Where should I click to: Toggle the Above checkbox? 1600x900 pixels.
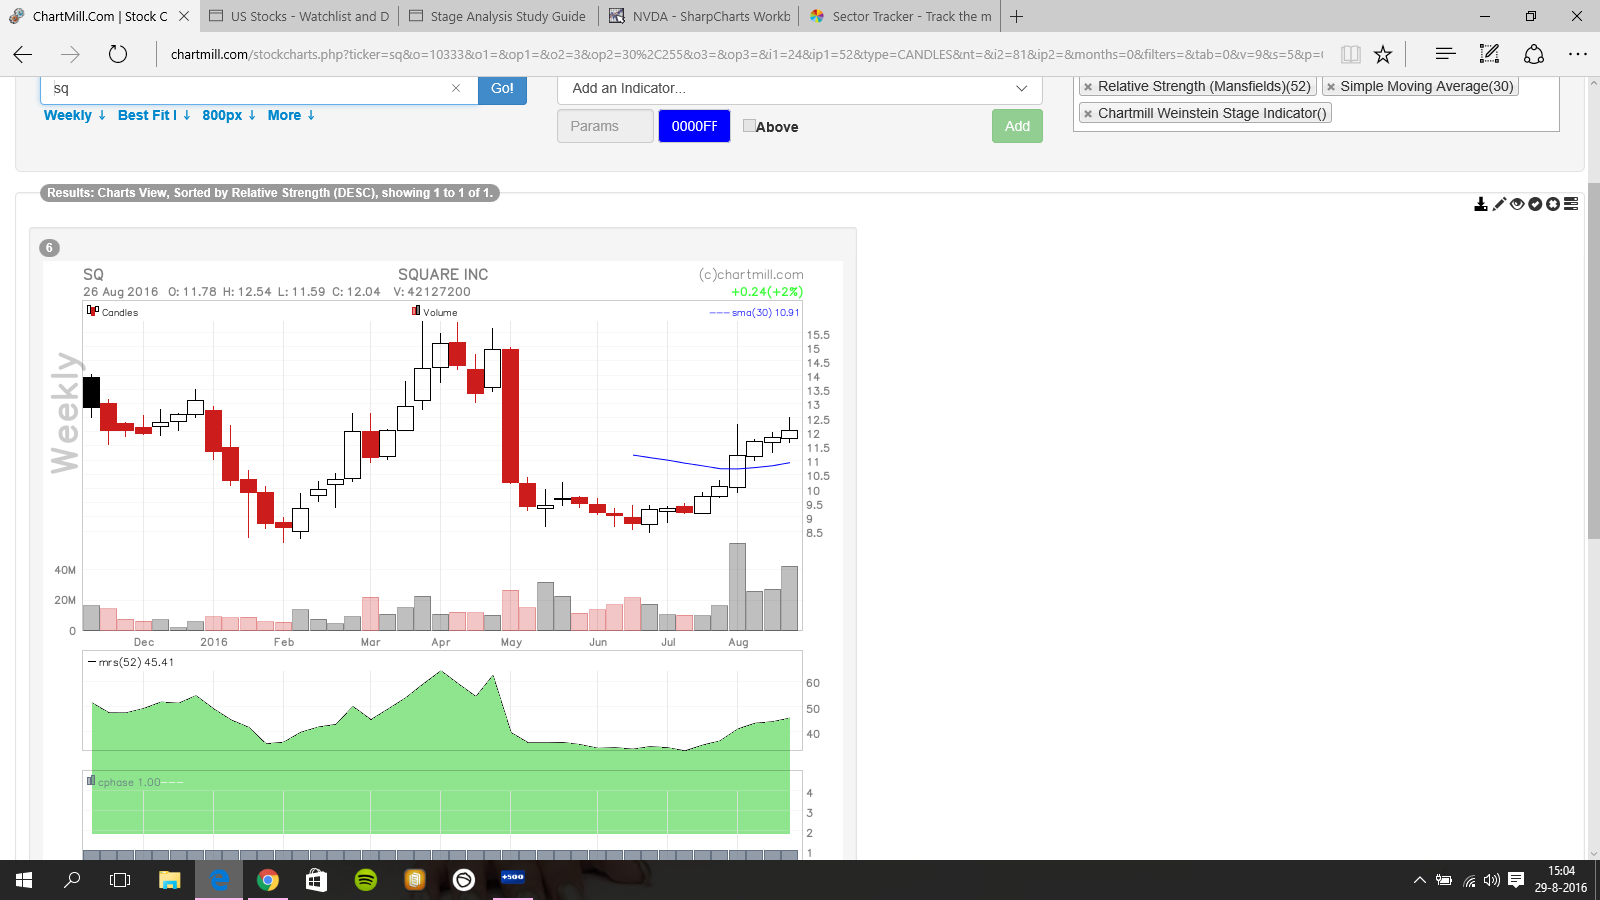(749, 126)
